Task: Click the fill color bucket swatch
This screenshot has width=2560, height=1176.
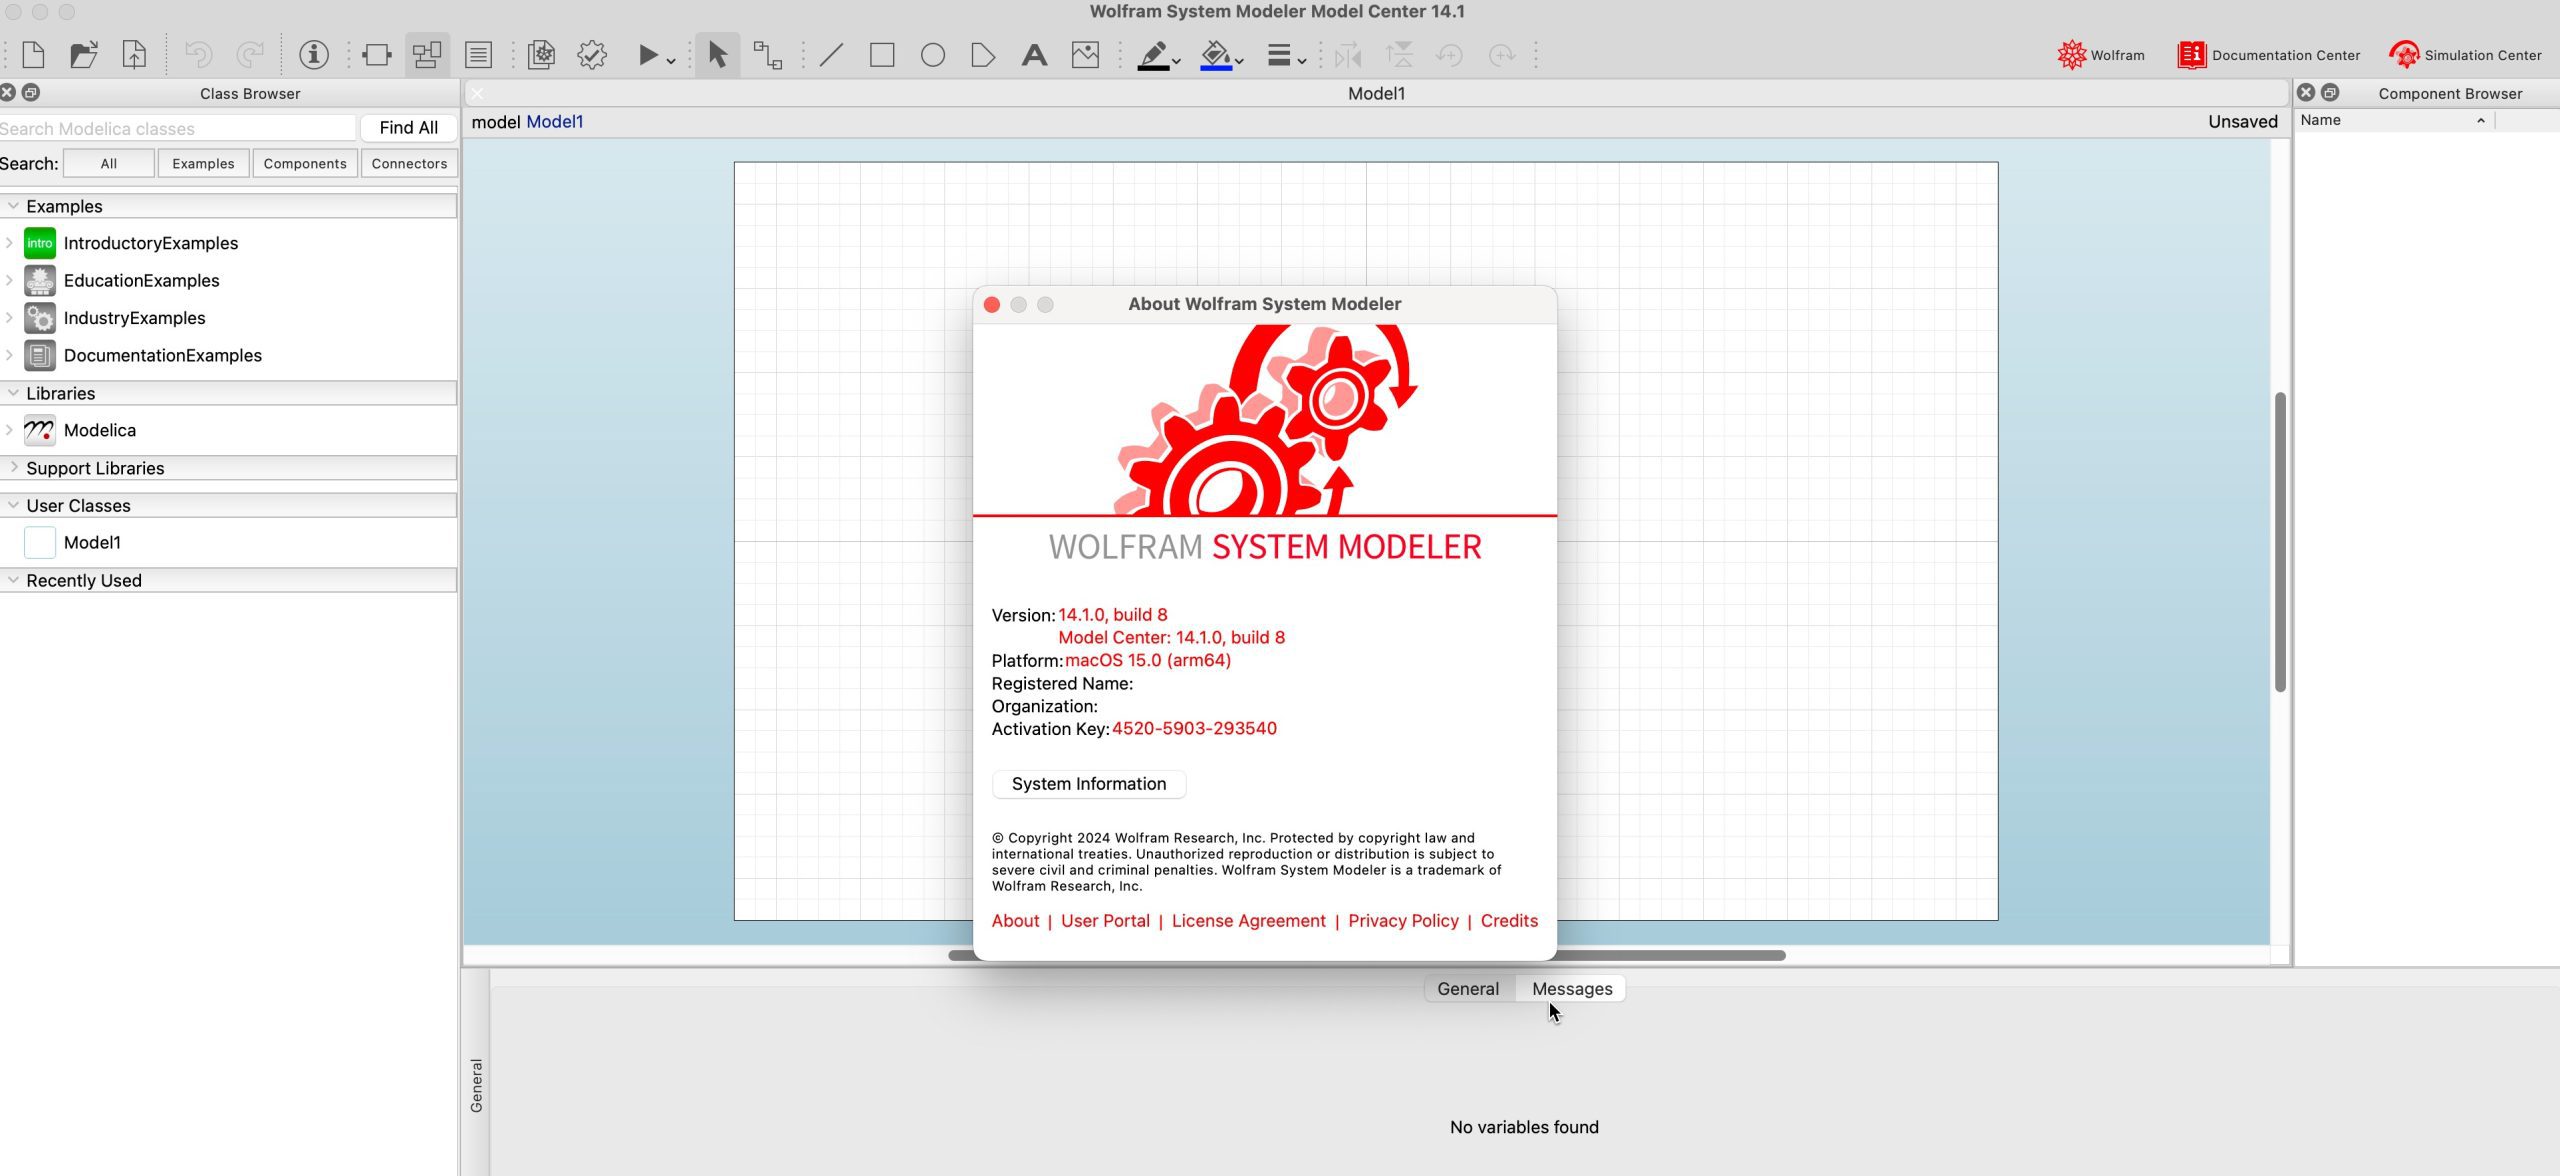Action: pyautogui.click(x=1215, y=55)
